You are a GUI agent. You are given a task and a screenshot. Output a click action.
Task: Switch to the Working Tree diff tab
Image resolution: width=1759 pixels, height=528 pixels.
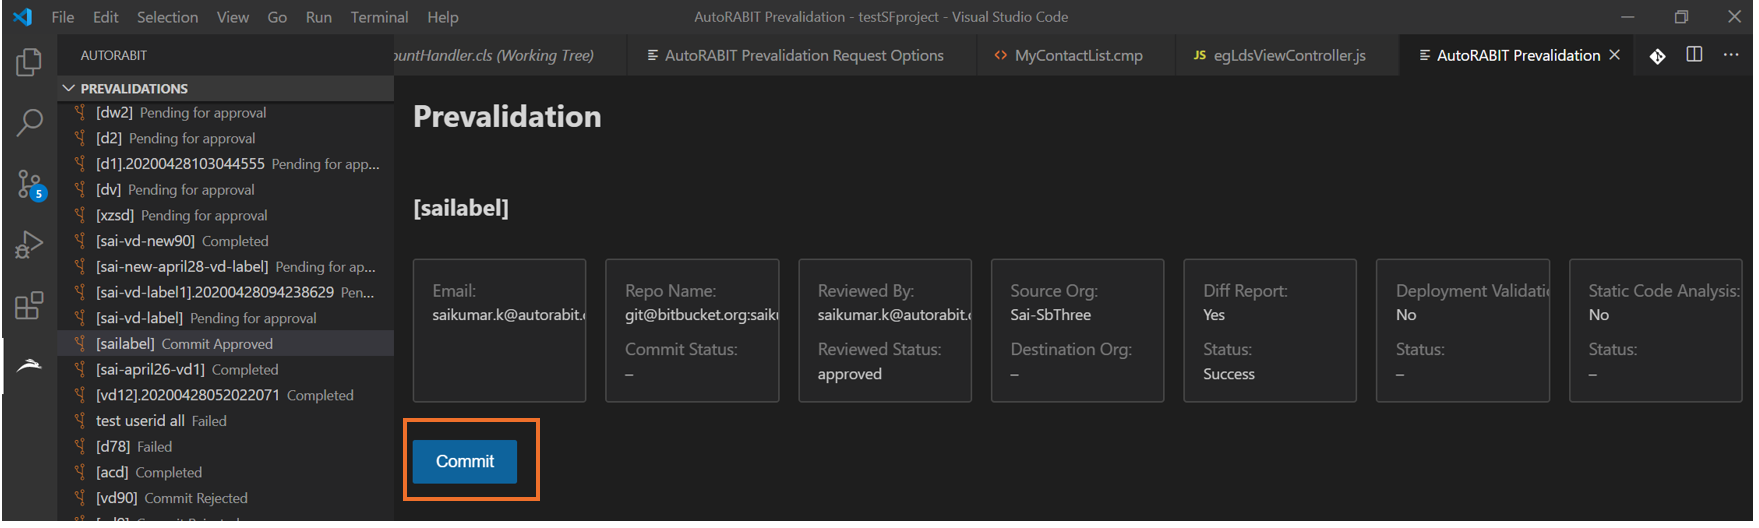pyautogui.click(x=510, y=55)
